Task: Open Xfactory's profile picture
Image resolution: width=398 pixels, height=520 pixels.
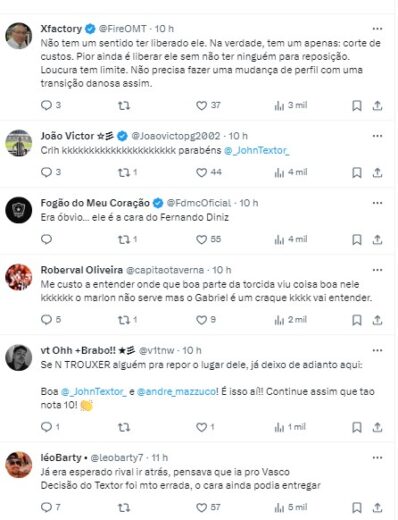Action: coord(19,36)
